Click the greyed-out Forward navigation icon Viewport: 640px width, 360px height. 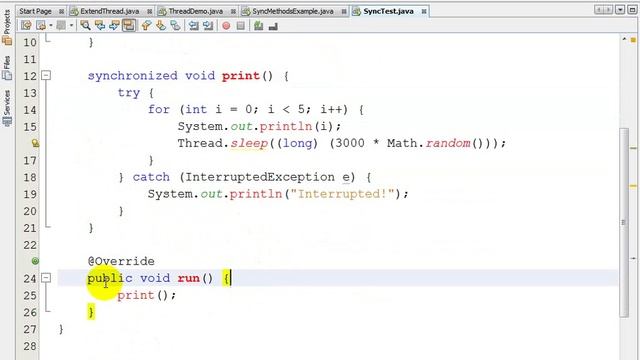(61, 26)
